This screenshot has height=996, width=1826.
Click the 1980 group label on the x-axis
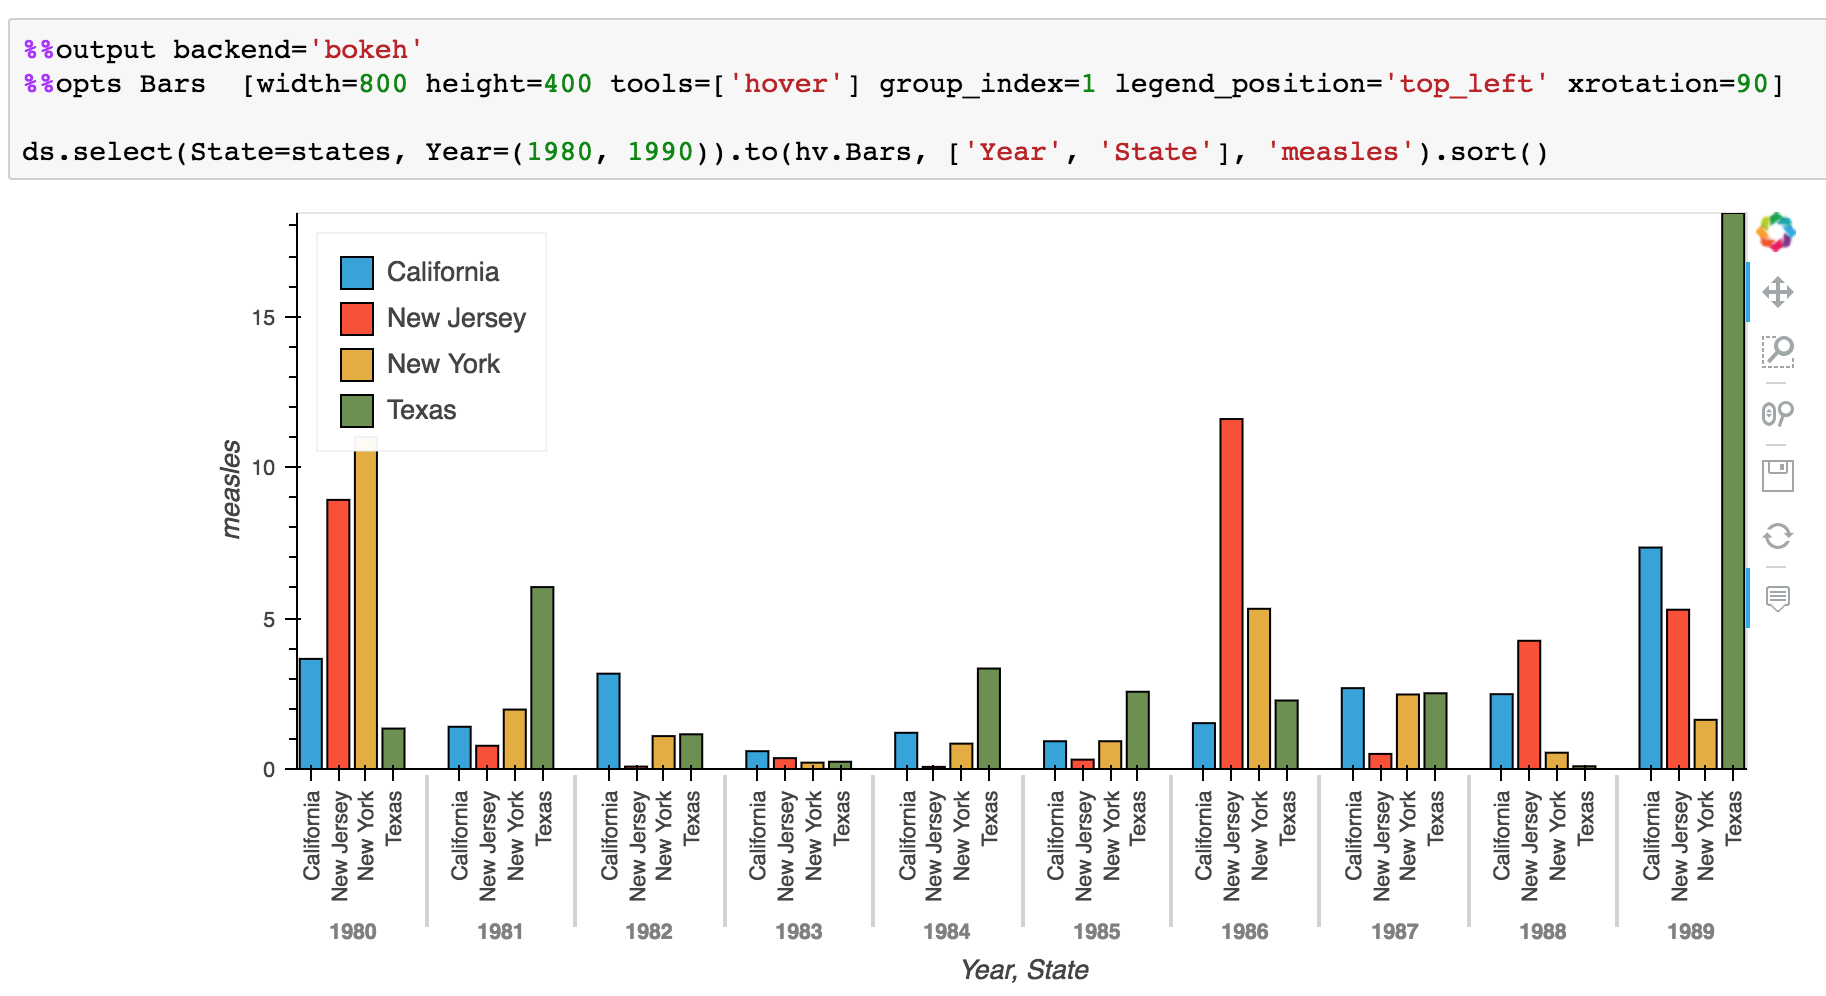click(352, 931)
